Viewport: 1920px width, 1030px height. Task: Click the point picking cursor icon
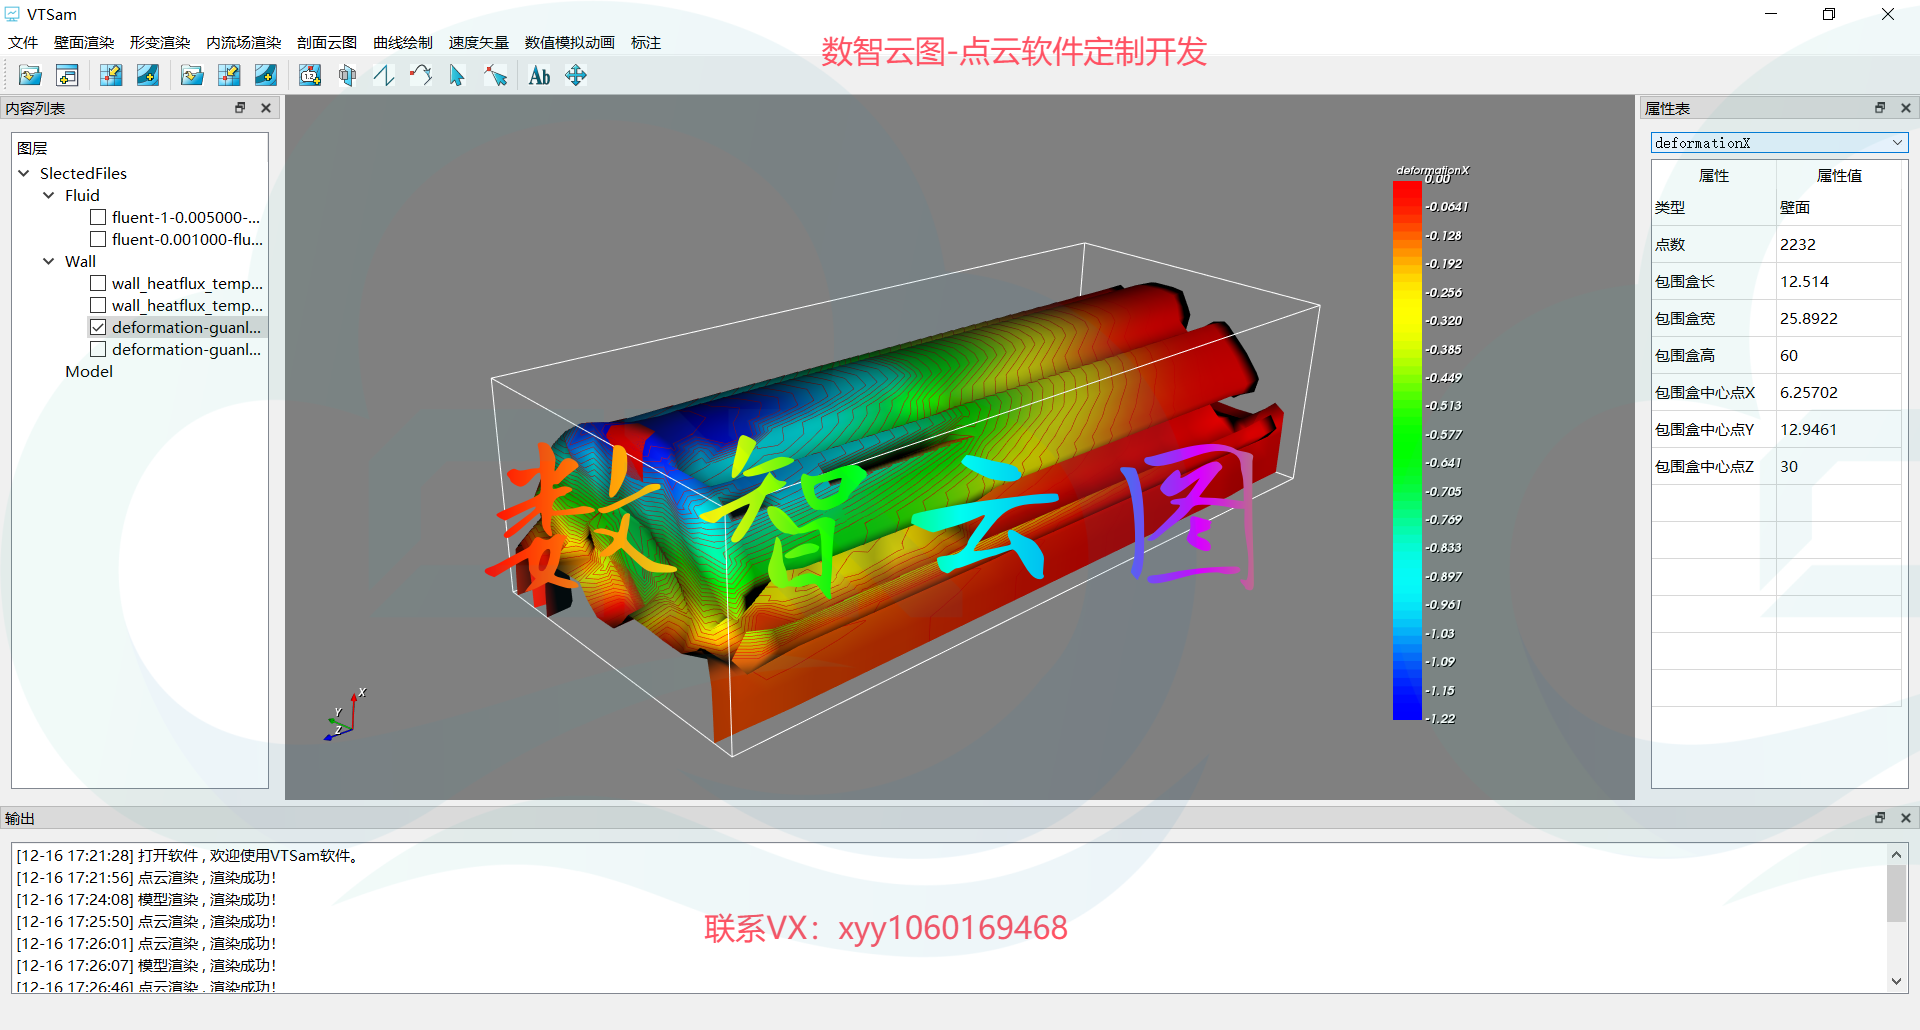pos(495,76)
